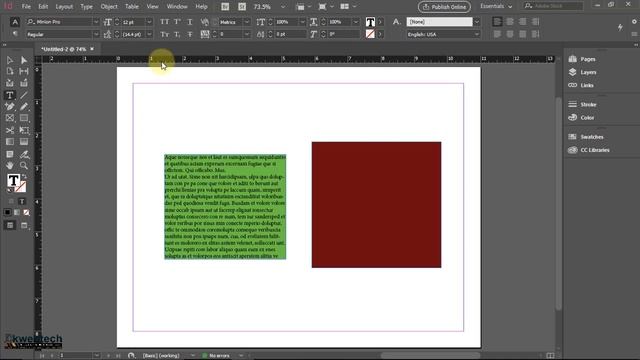Select the Rectangle tool
640x360 pixels.
tap(24, 118)
